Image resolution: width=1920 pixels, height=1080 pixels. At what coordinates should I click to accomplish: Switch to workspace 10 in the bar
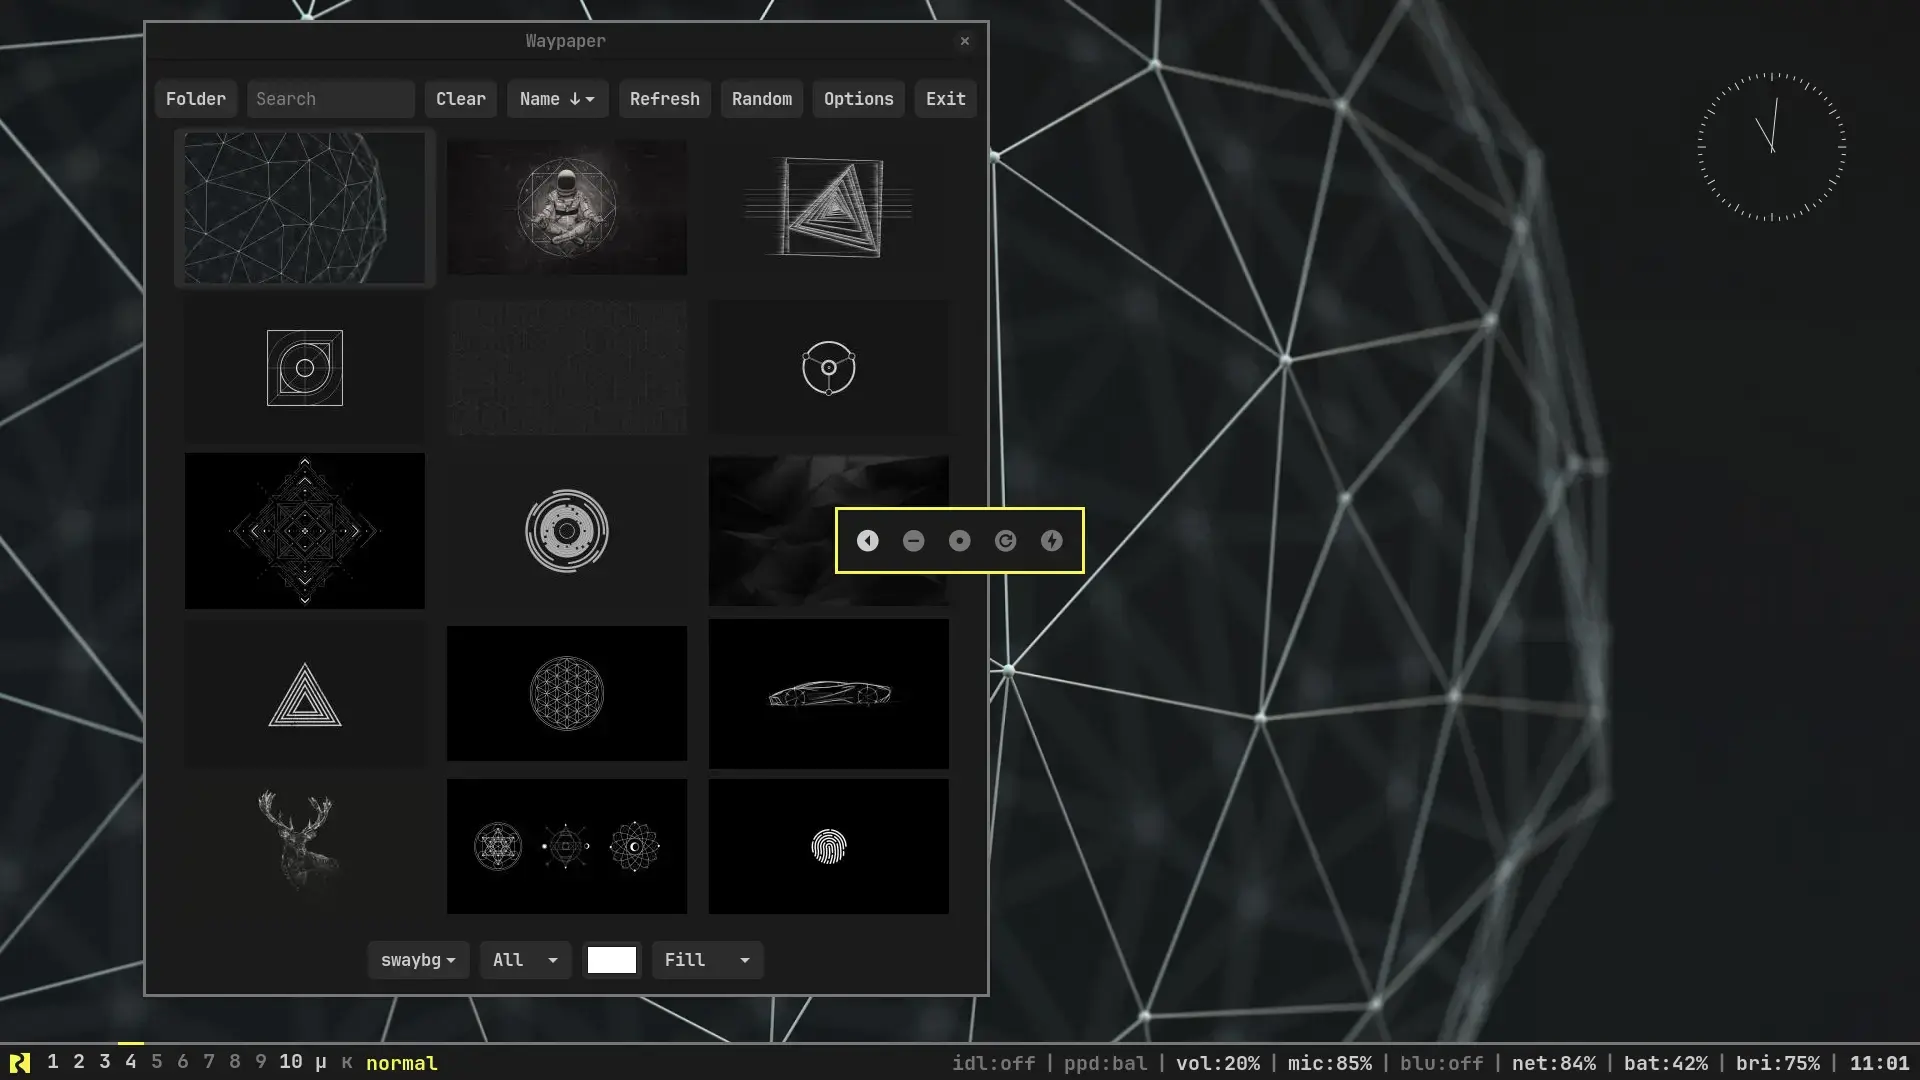pyautogui.click(x=290, y=1062)
